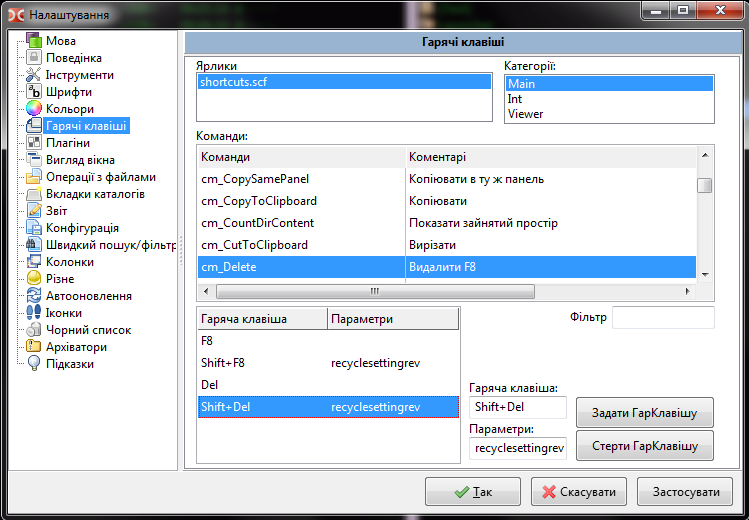
Task: Select the Viewer category
Action: coord(525,114)
